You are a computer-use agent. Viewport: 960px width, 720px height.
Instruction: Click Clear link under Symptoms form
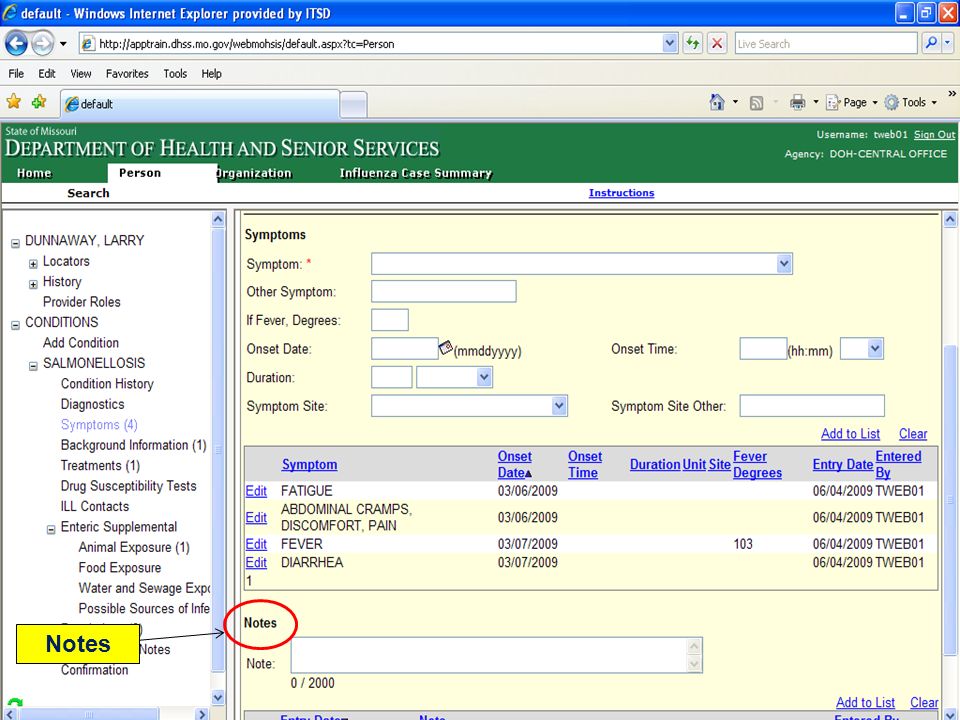pyautogui.click(x=913, y=433)
